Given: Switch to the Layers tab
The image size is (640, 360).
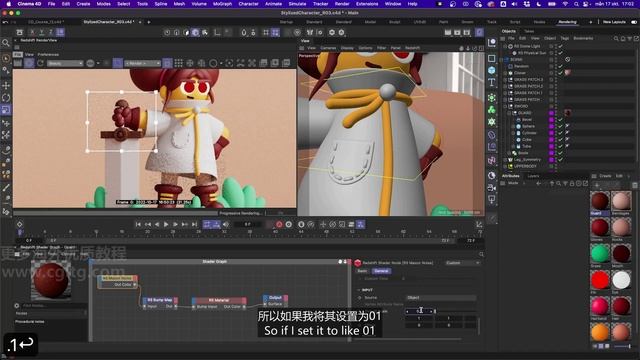Looking at the screenshot, I should click(533, 176).
